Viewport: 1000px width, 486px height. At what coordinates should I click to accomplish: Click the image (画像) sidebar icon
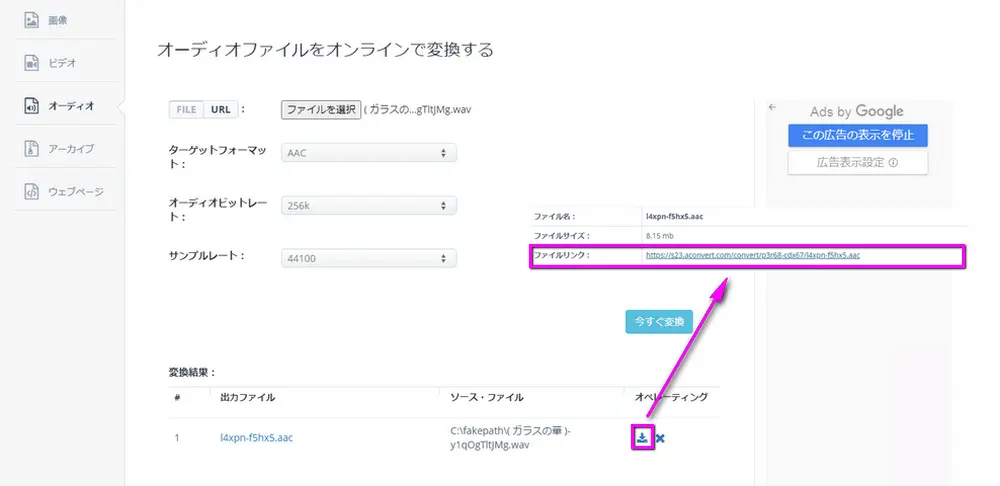click(31, 19)
